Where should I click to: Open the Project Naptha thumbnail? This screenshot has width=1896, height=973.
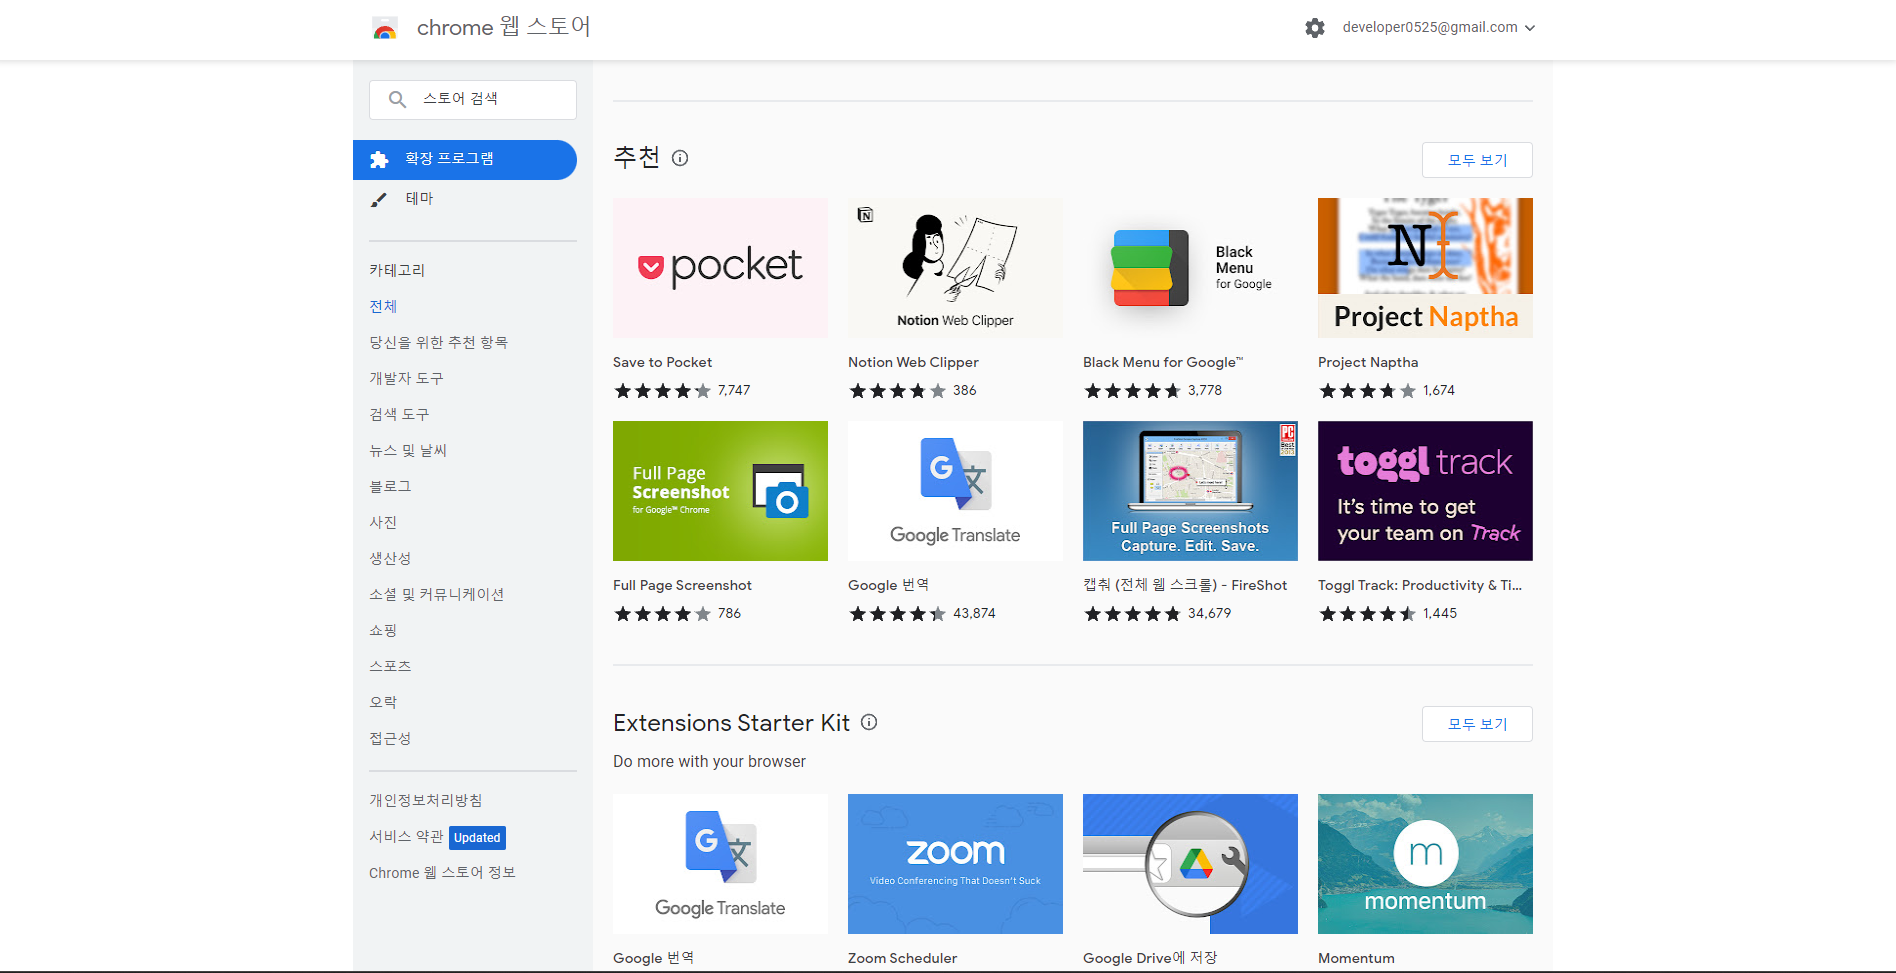point(1425,268)
